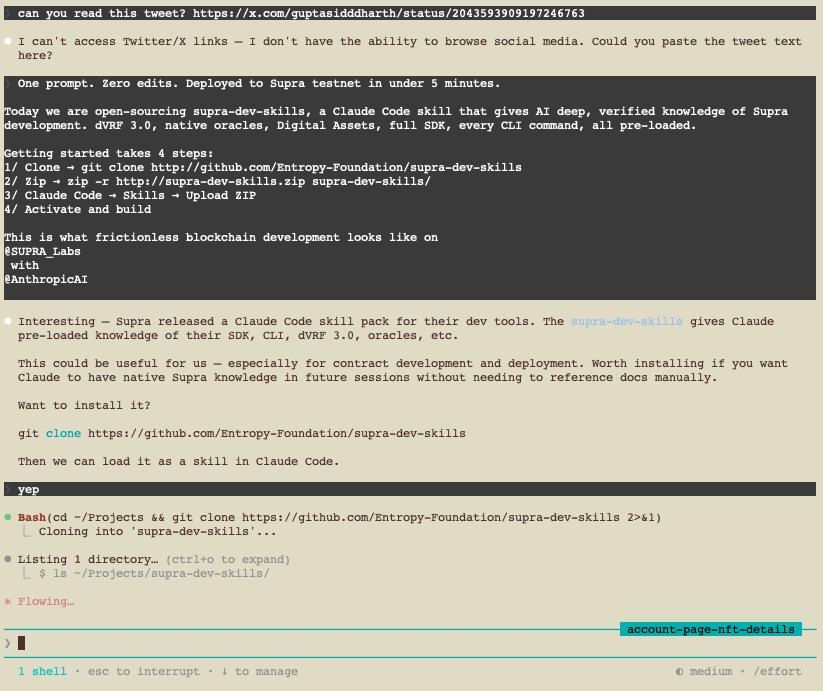Click the cyan 'clone' keyword
This screenshot has height=691, width=823.
[x=64, y=433]
